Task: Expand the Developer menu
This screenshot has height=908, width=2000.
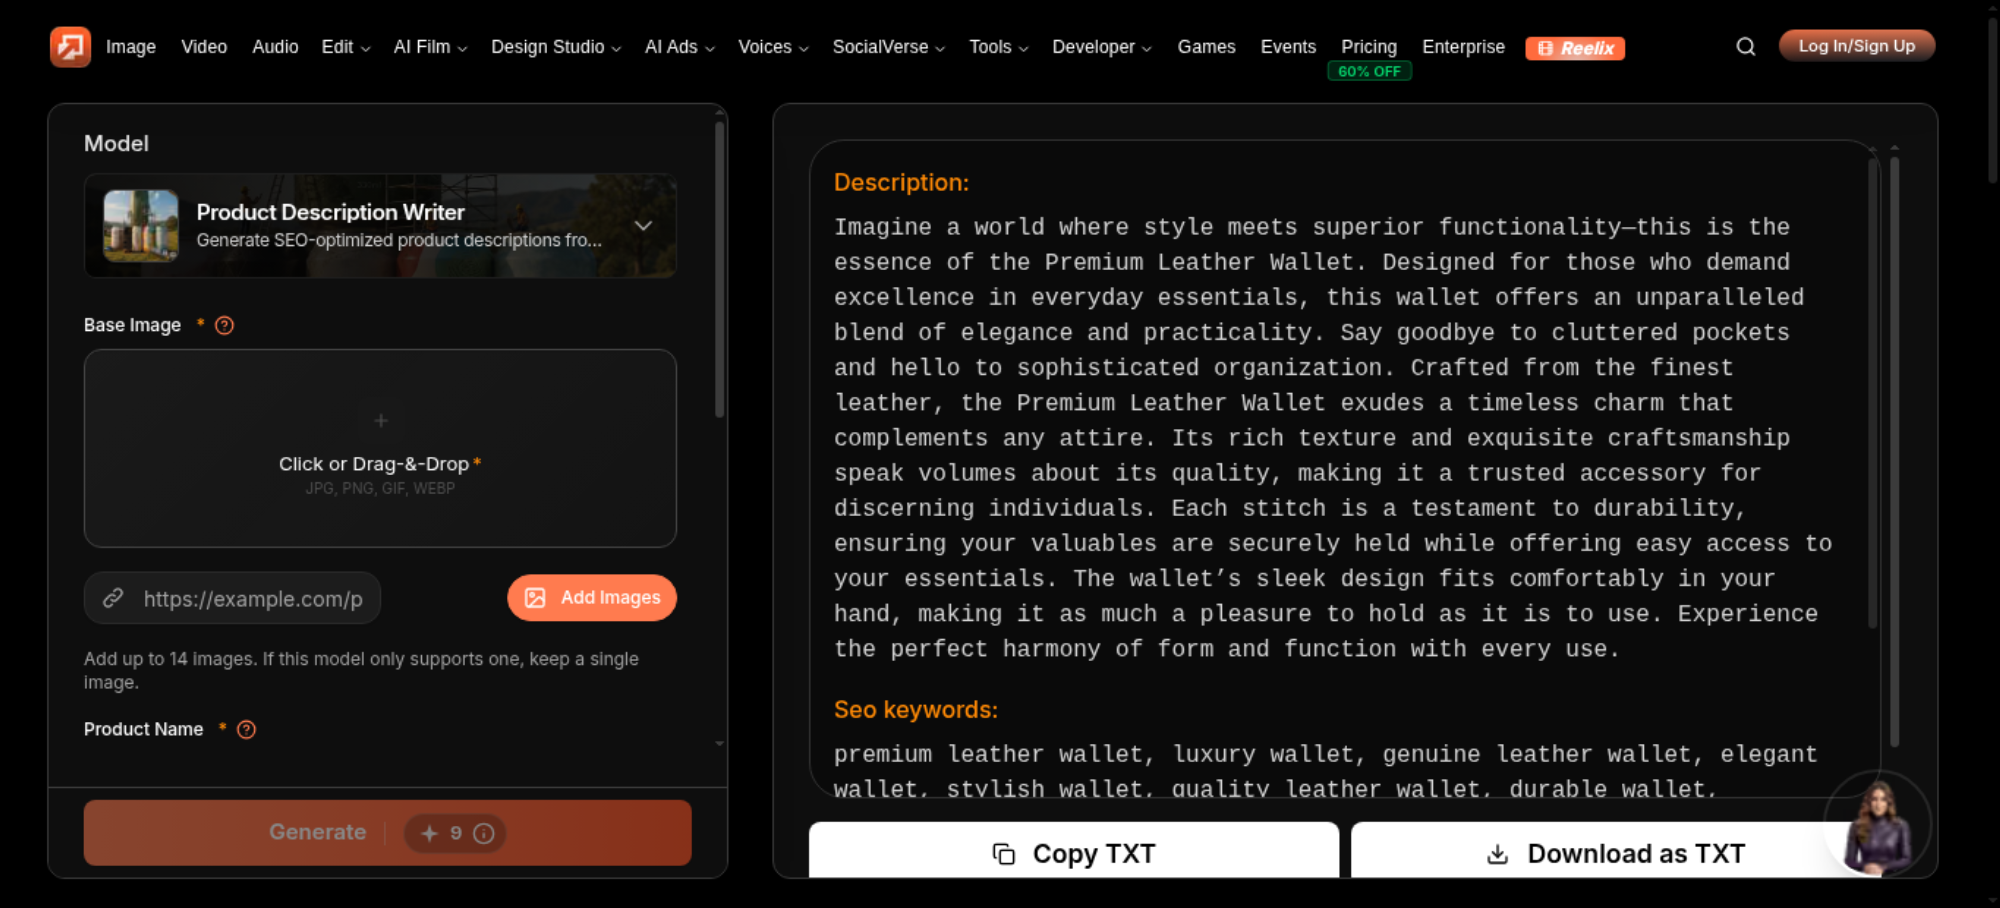Action: [x=1101, y=47]
